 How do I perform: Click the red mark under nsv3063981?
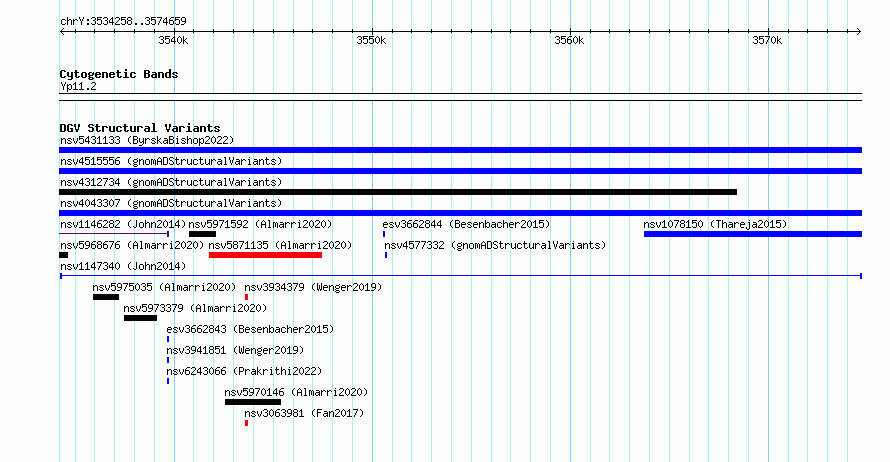[246, 423]
